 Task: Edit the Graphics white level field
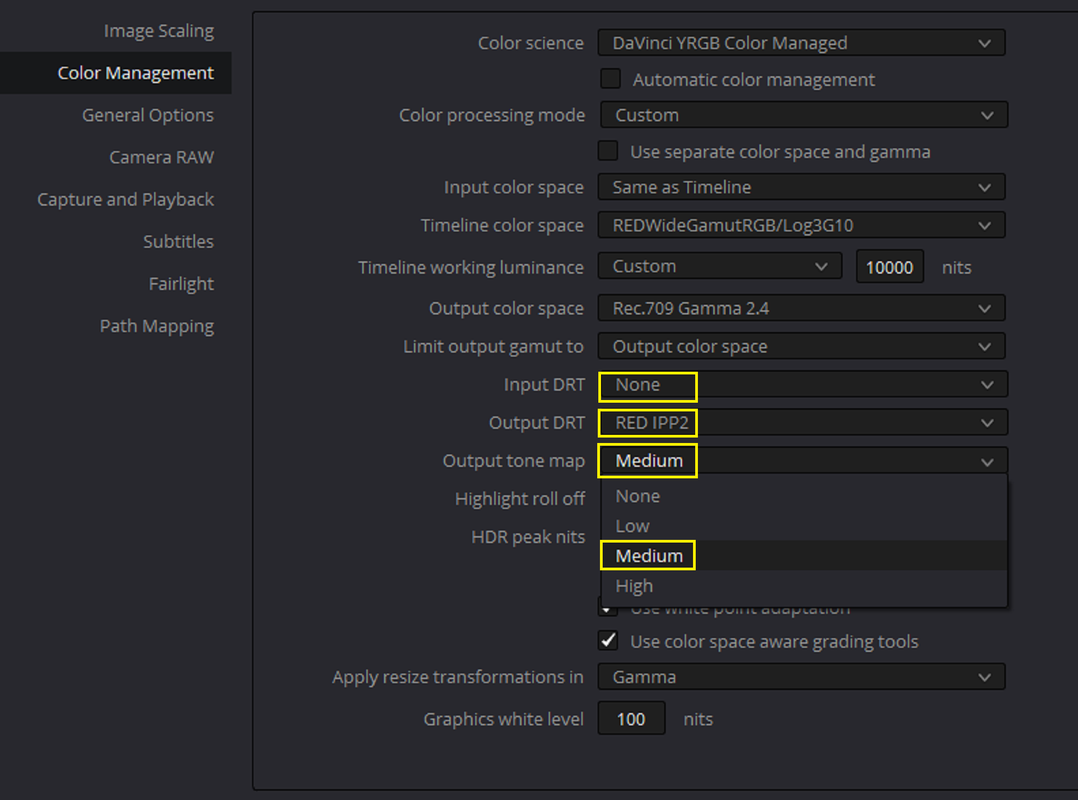(x=632, y=719)
